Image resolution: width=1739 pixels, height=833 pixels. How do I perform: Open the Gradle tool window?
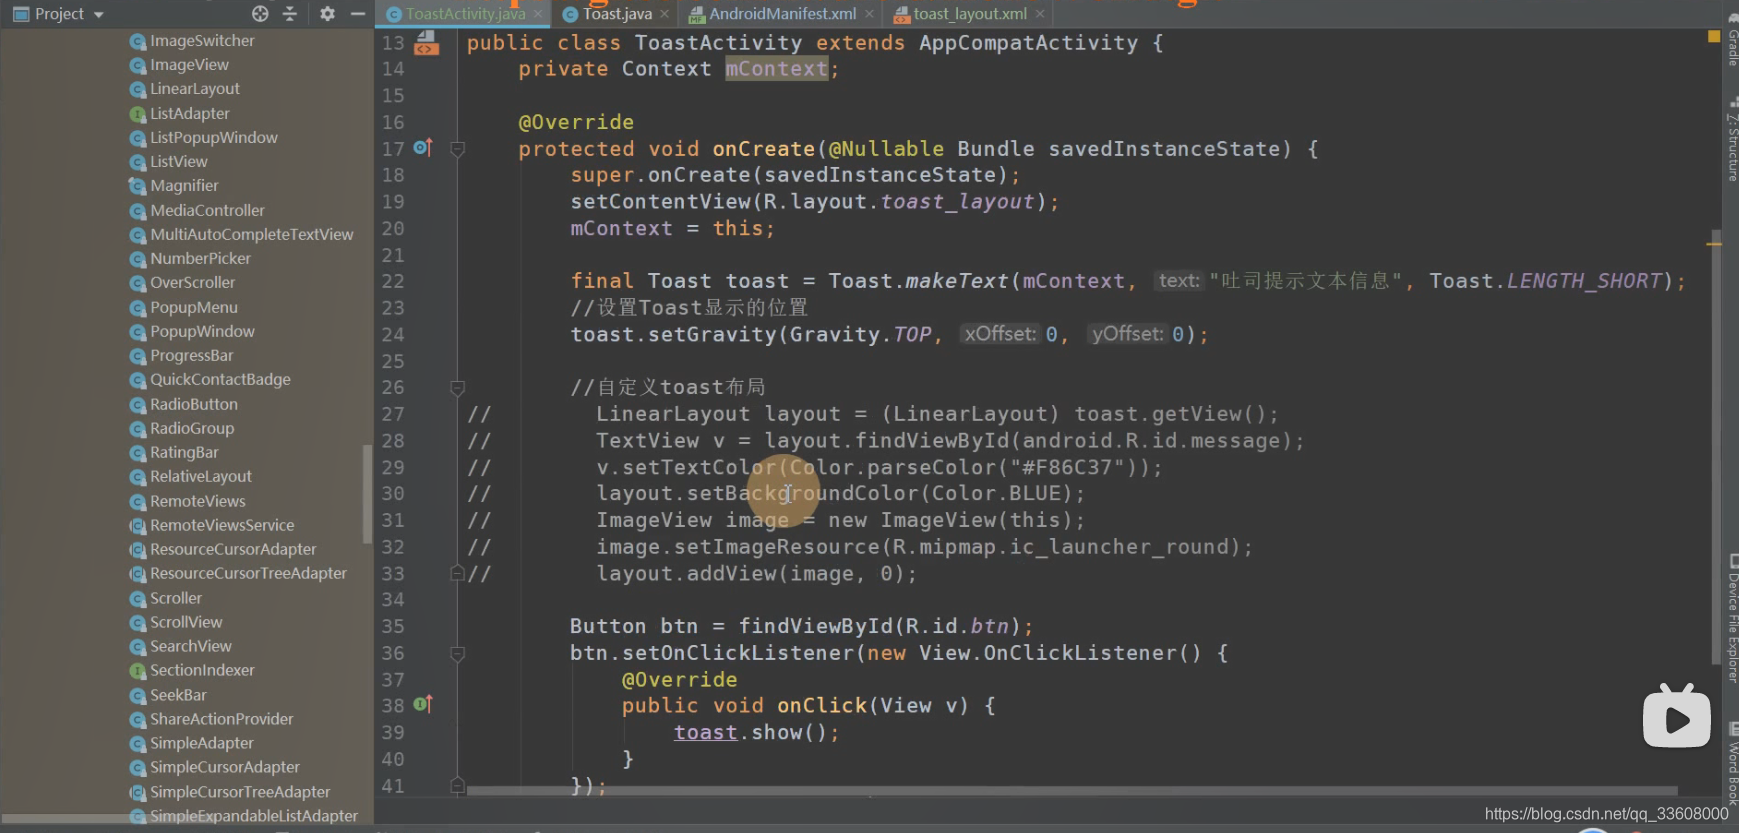click(1731, 40)
